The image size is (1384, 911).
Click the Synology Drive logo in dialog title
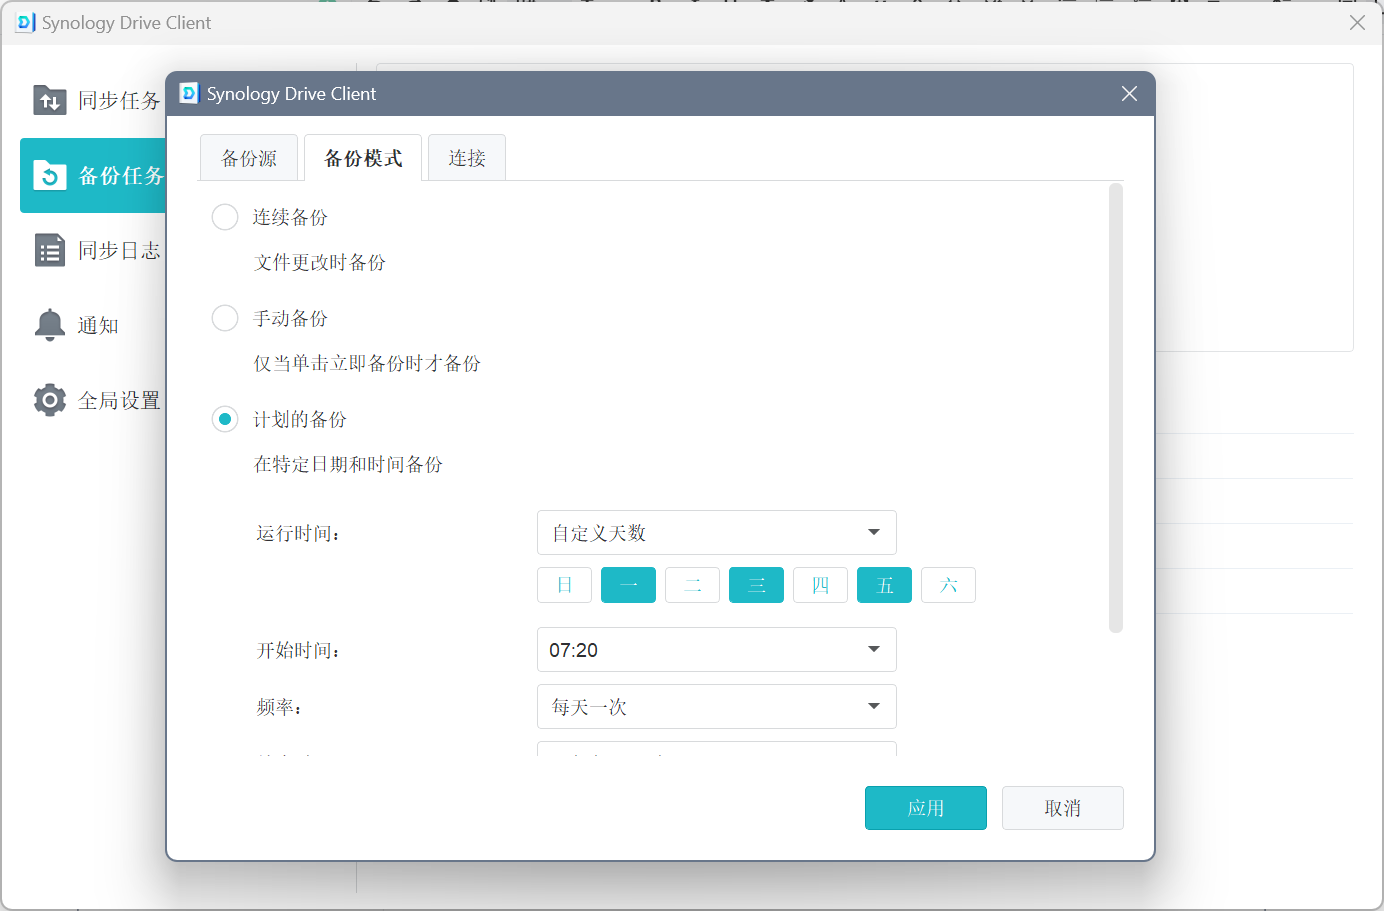click(189, 94)
